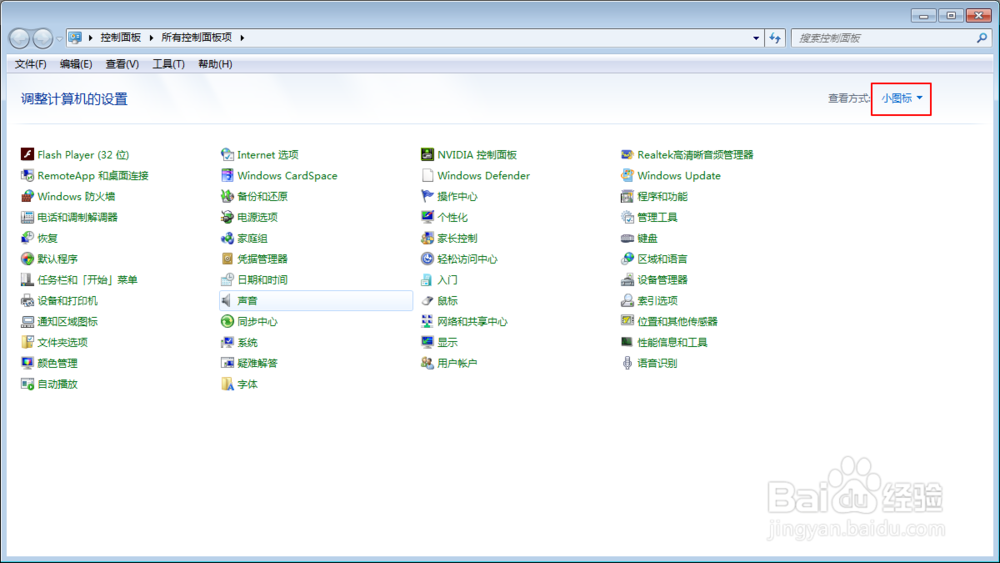
Task: Click the 鼠标 mouse icon
Action: 427,300
